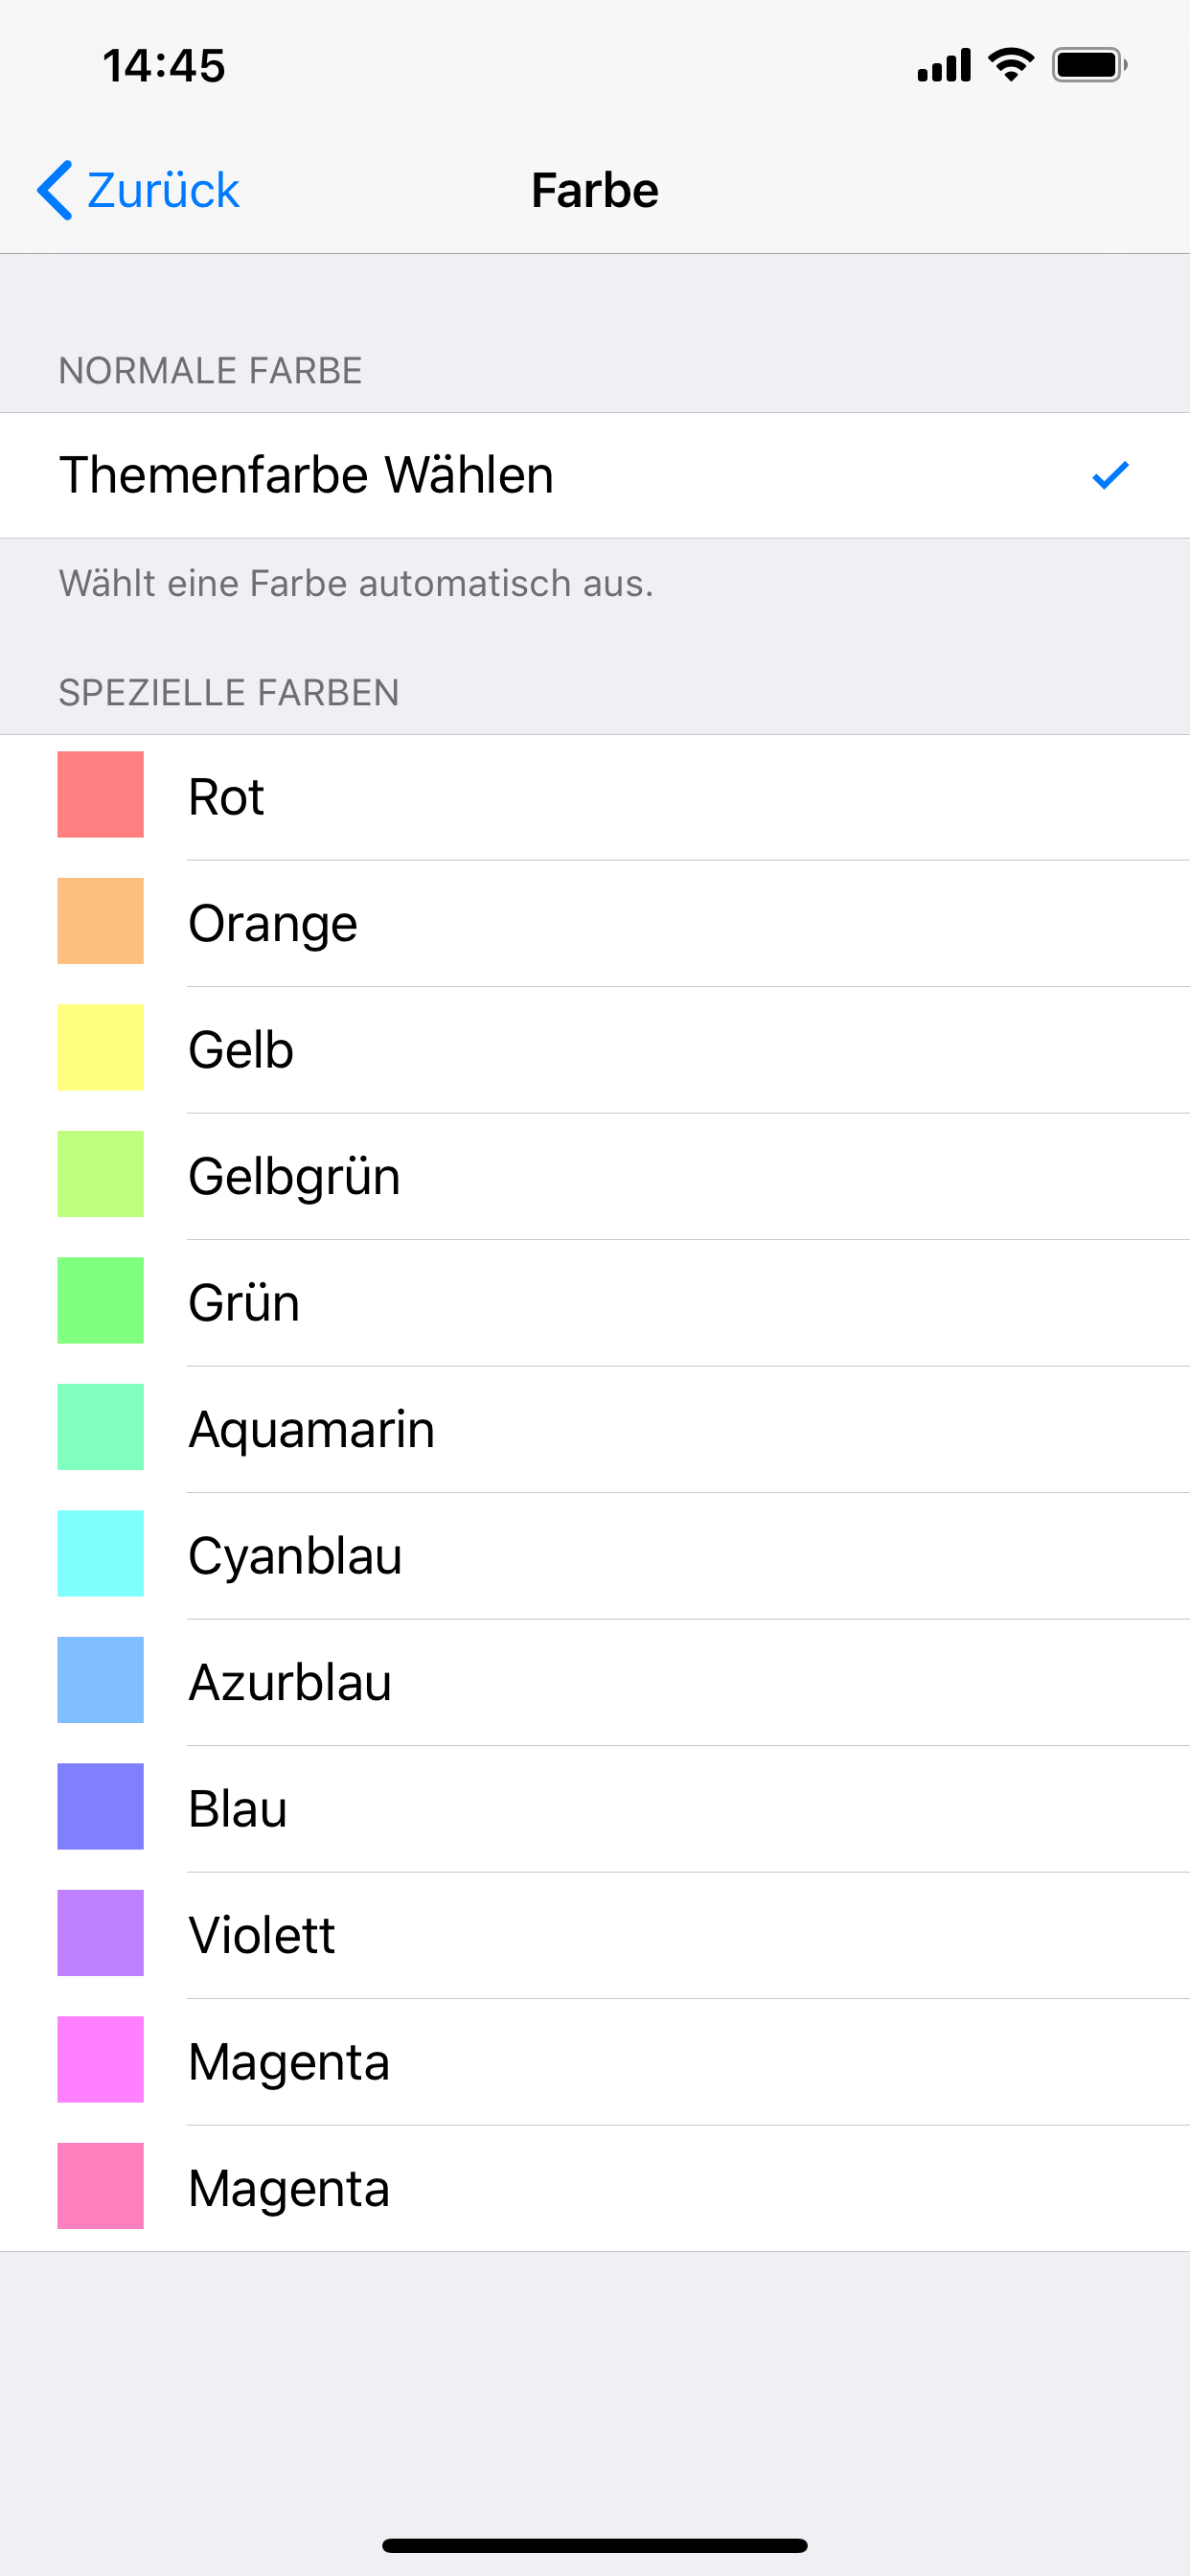Select the Gelbgrün color square
The height and width of the screenshot is (2576, 1190).
[x=100, y=1175]
